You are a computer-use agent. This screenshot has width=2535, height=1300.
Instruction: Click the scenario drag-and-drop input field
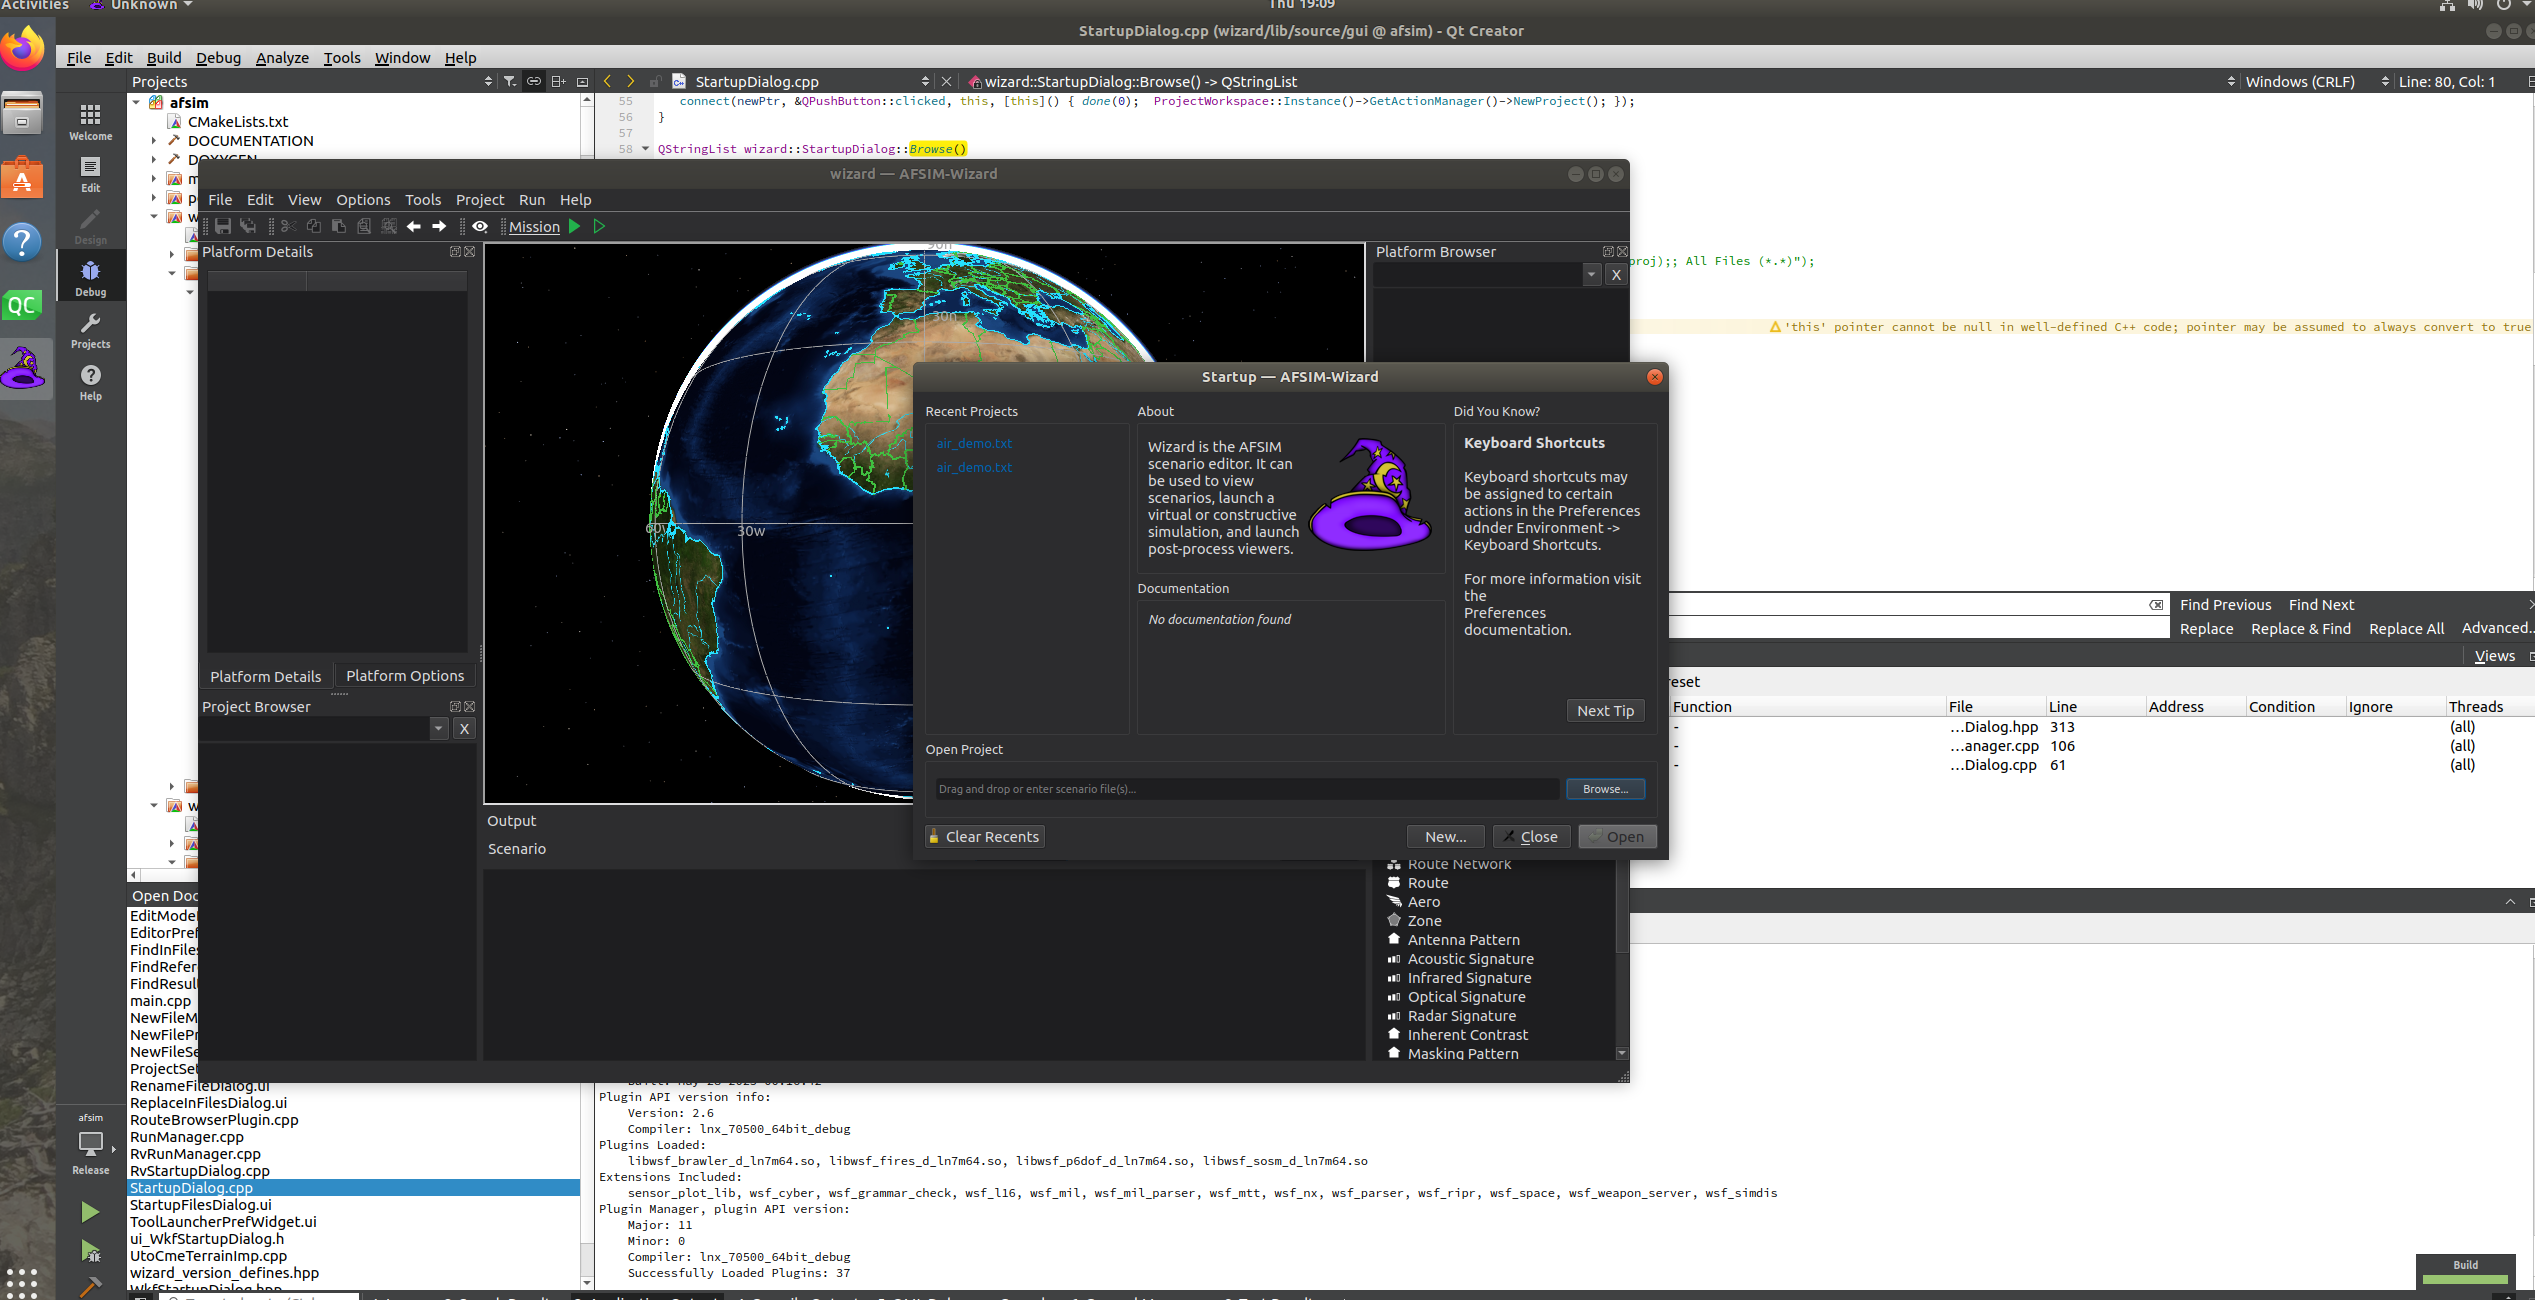click(x=1244, y=789)
